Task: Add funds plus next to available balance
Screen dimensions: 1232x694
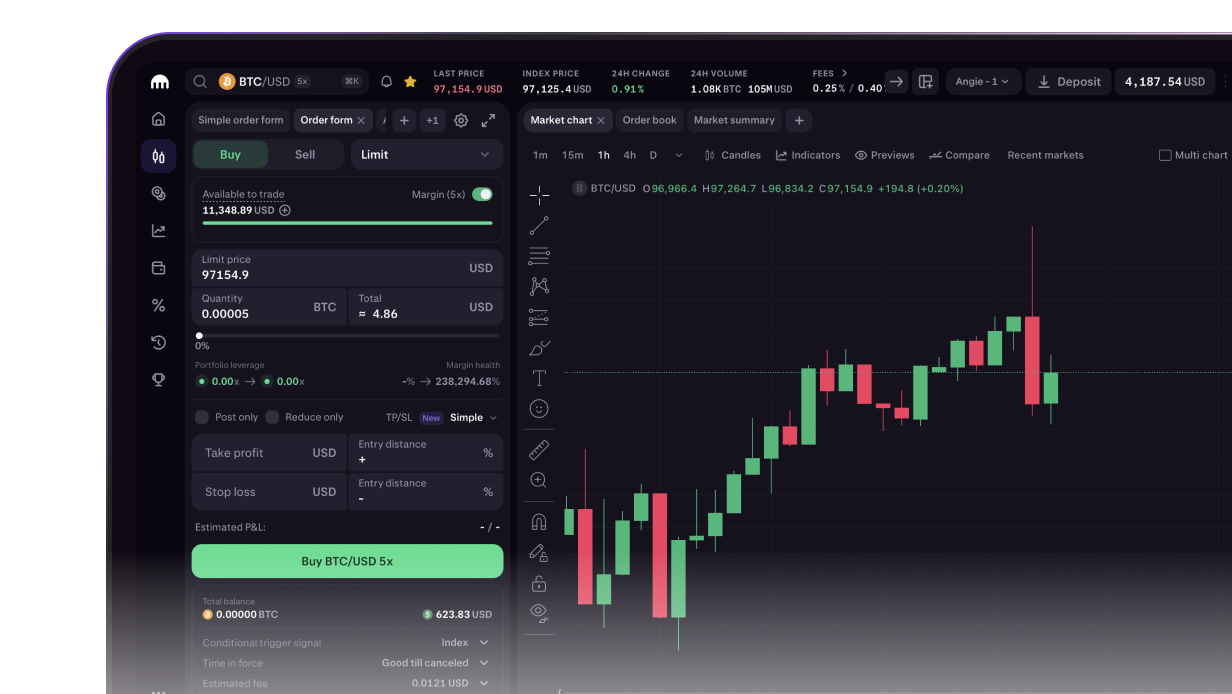Action: (x=285, y=211)
